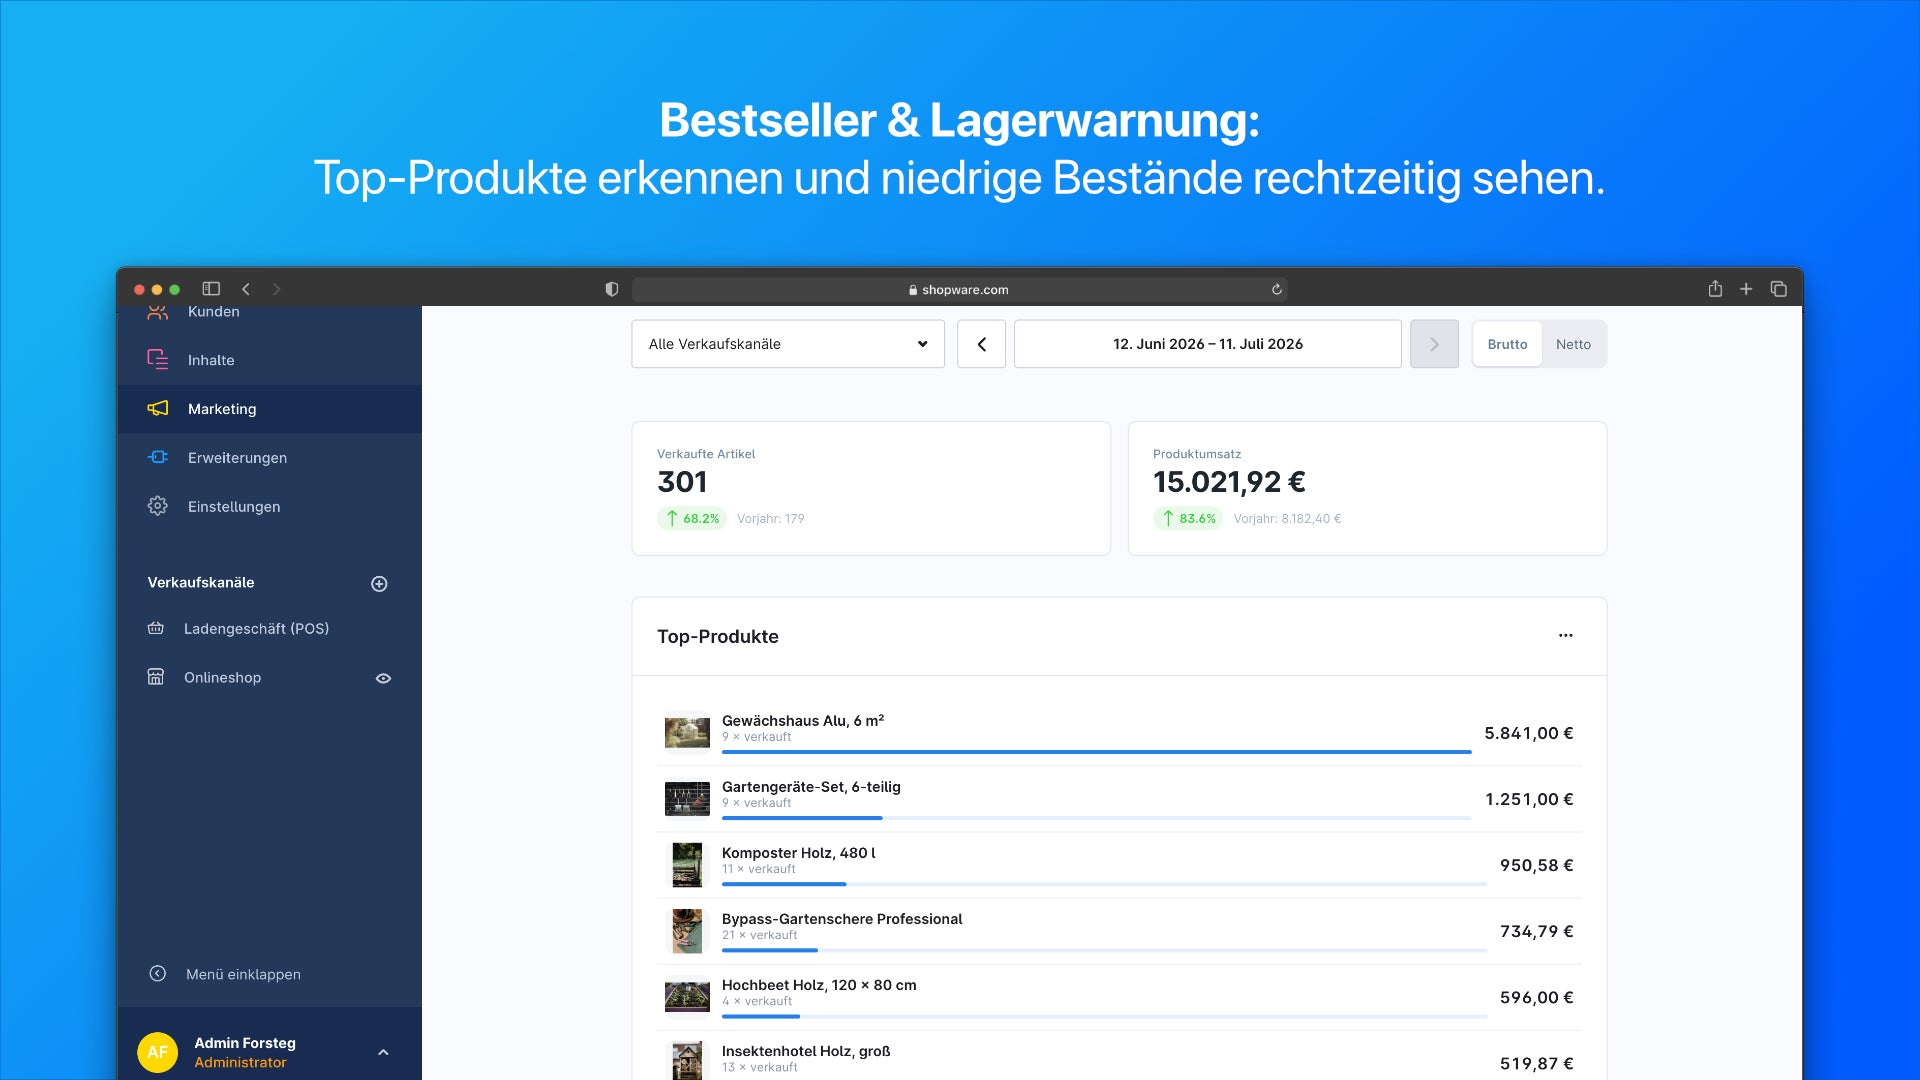Click the Safari share icon

1715,289
